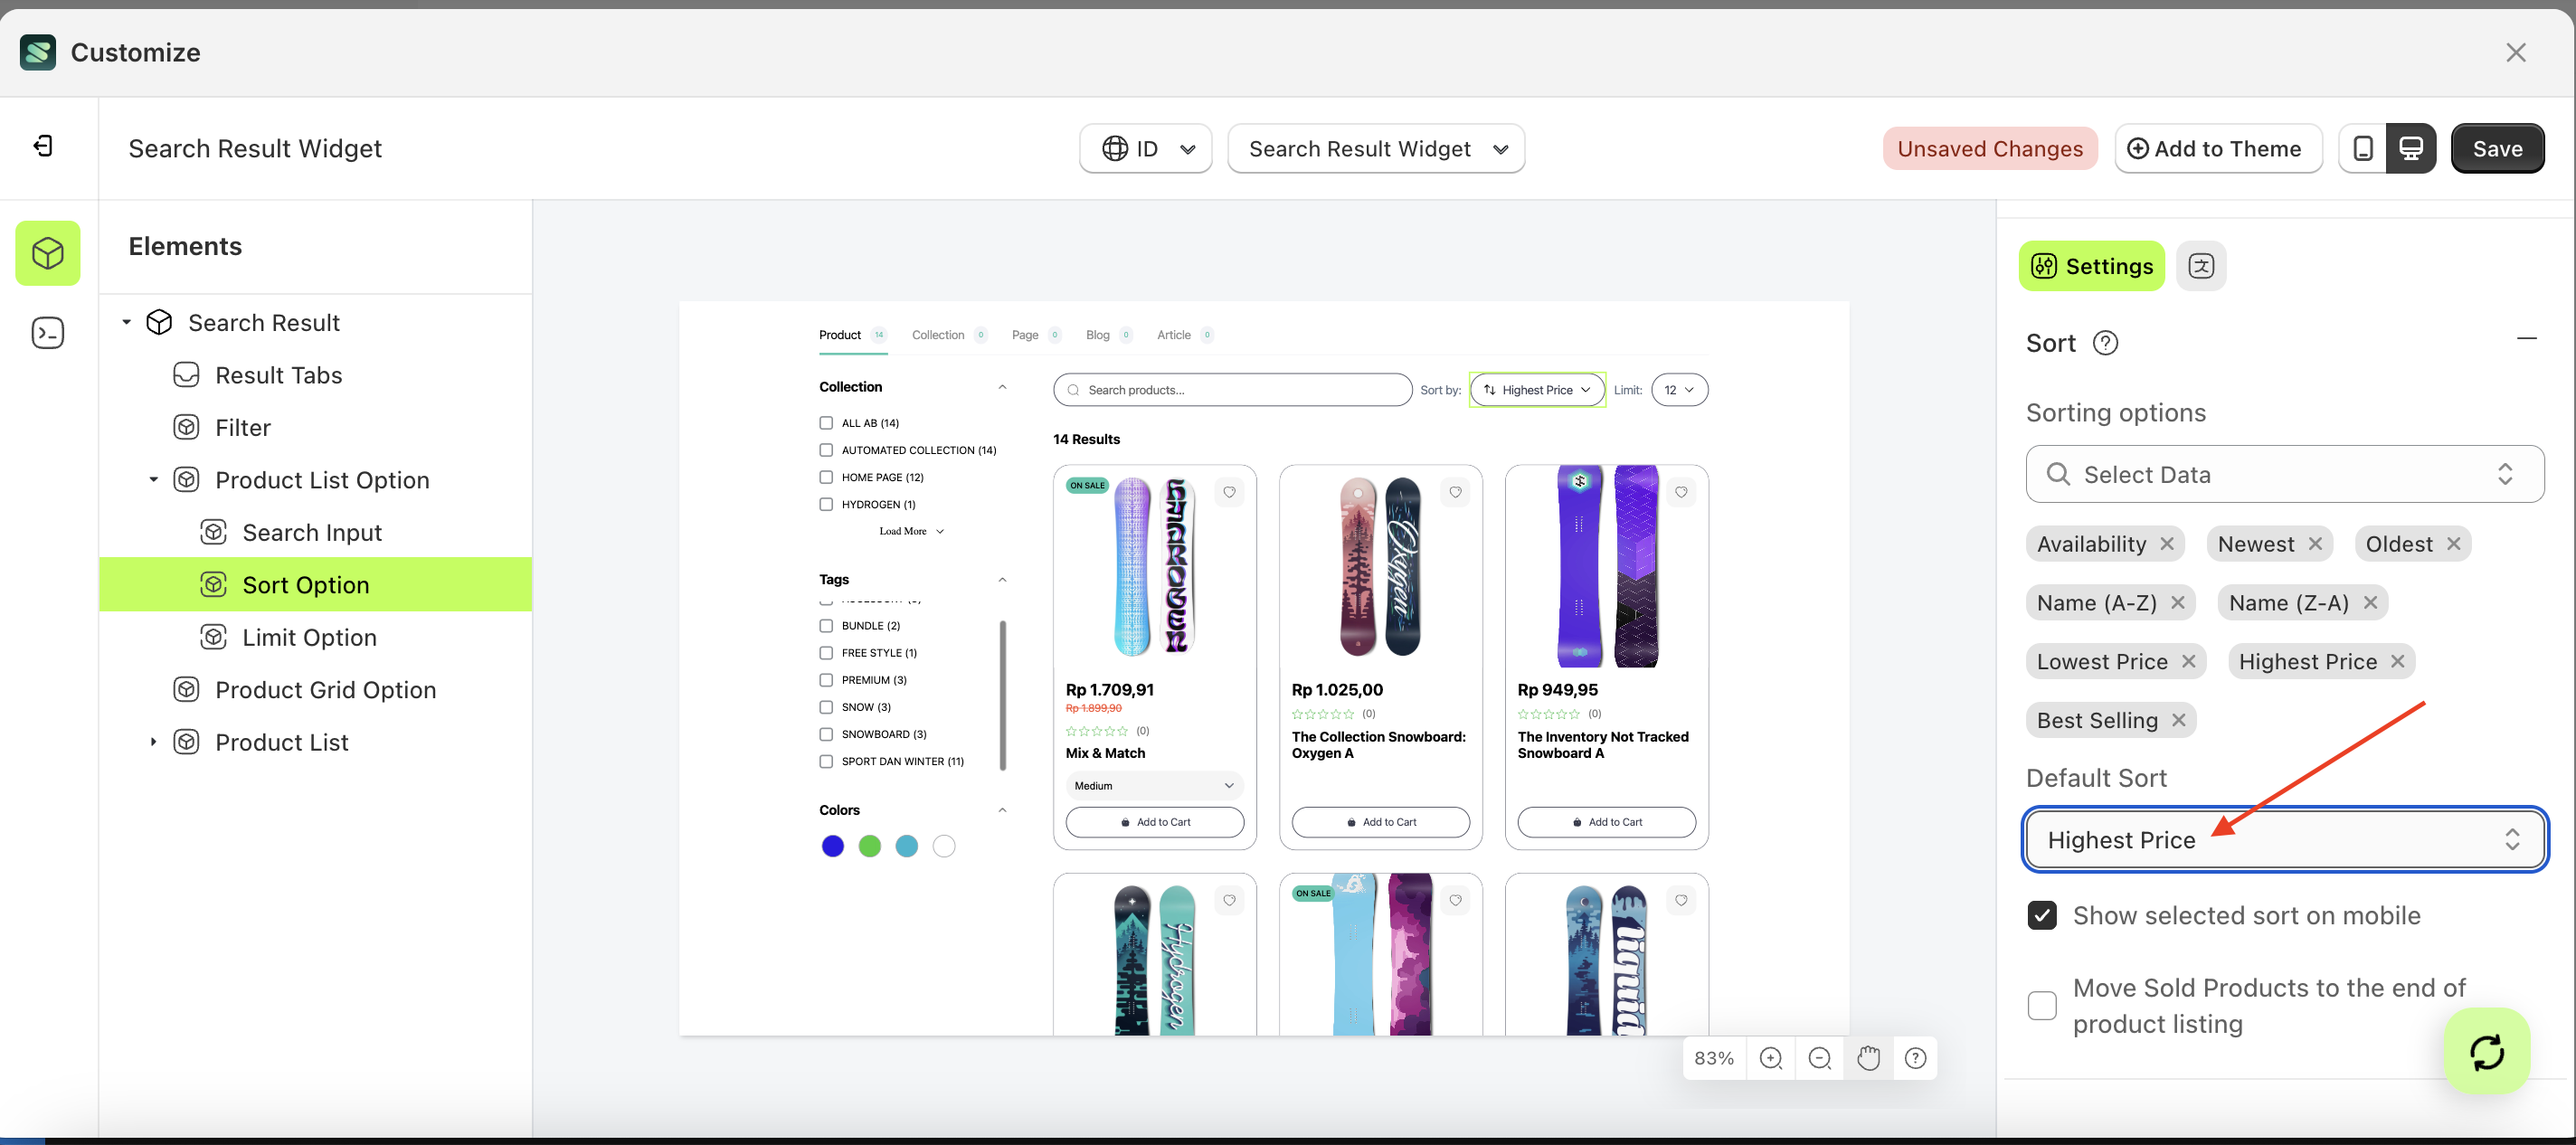This screenshot has width=2576, height=1145.
Task: Expand the Product List tree item
Action: point(153,742)
